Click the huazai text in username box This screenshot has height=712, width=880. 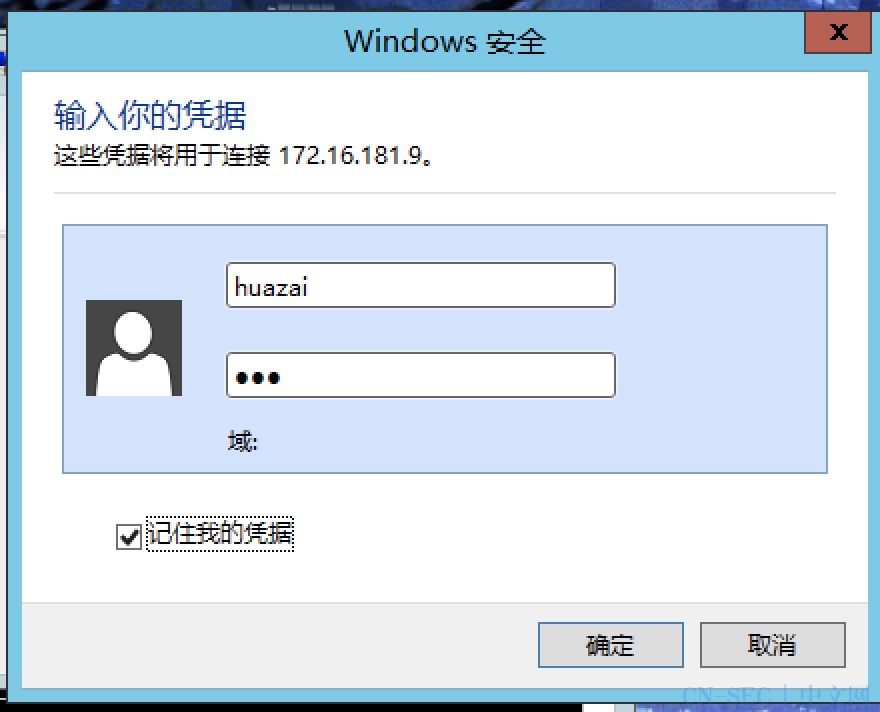click(271, 287)
